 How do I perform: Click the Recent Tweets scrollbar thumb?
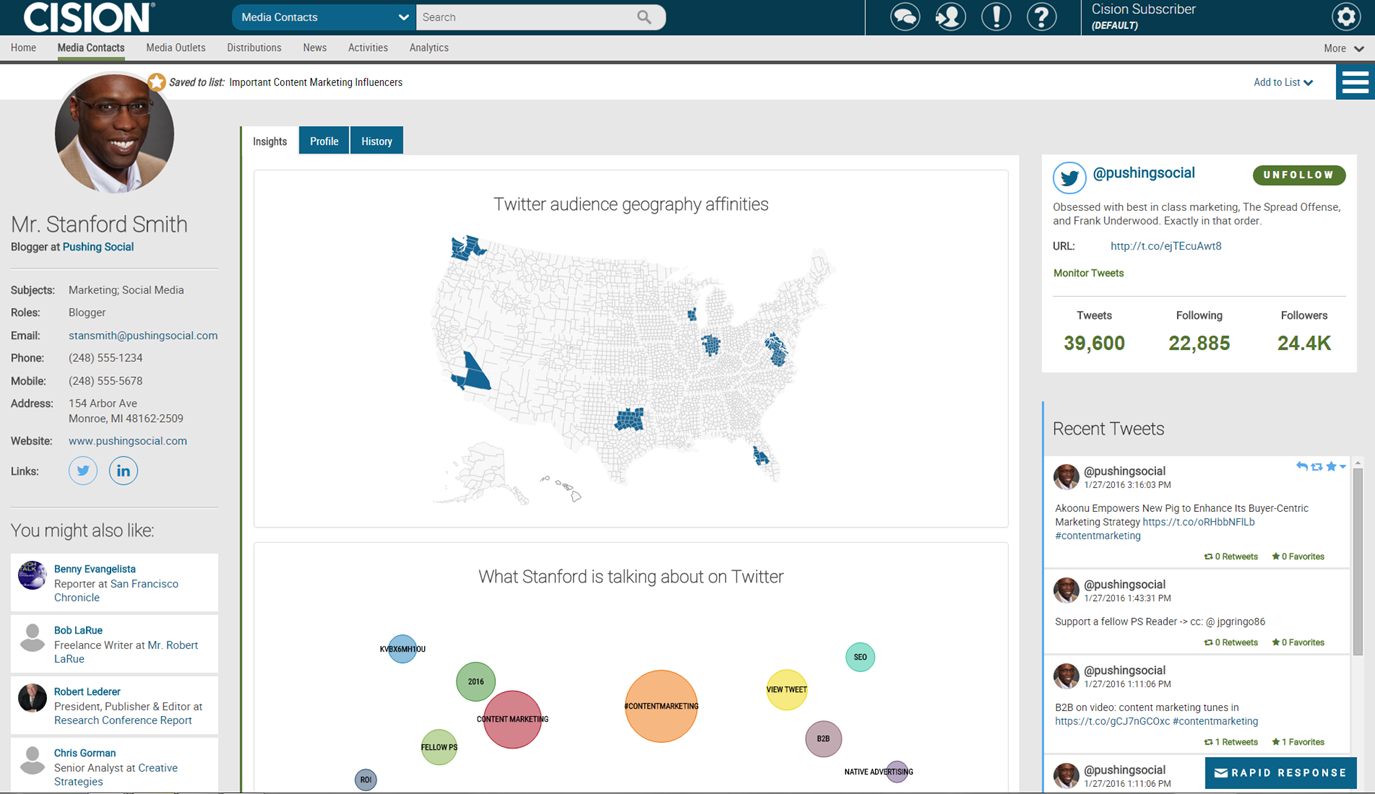1357,560
